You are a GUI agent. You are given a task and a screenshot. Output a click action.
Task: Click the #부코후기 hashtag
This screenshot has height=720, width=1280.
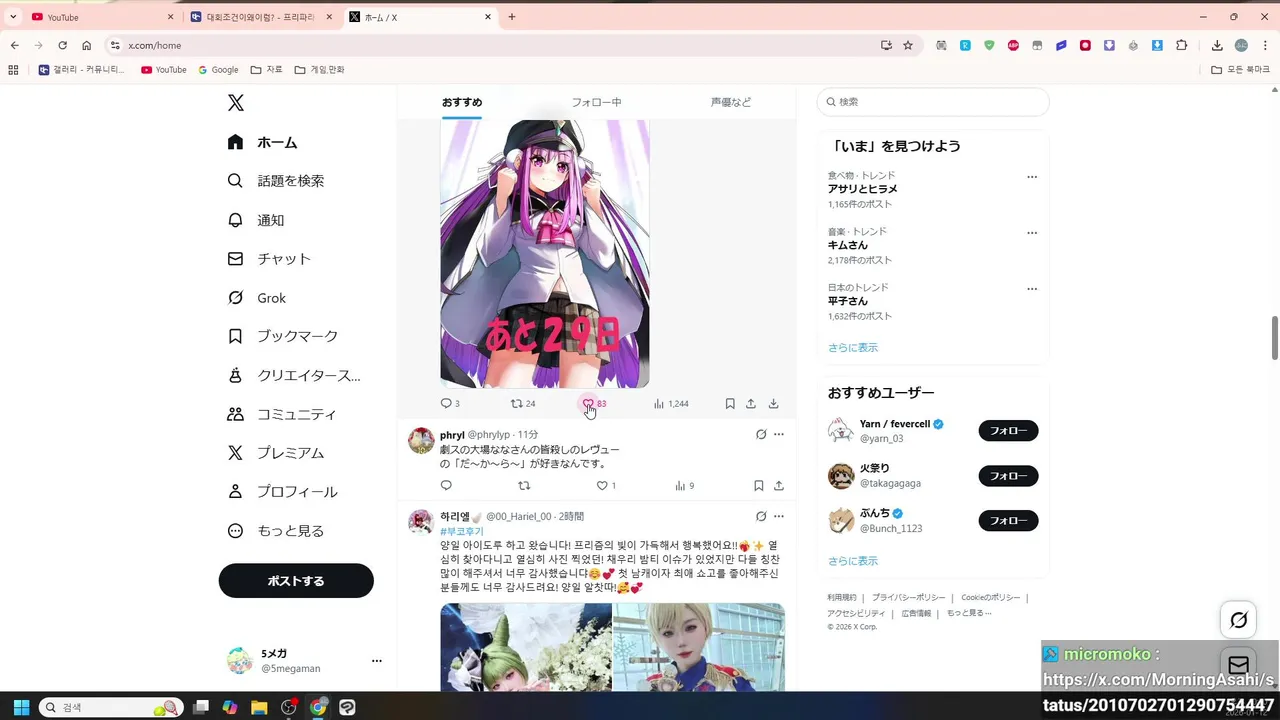(x=462, y=531)
